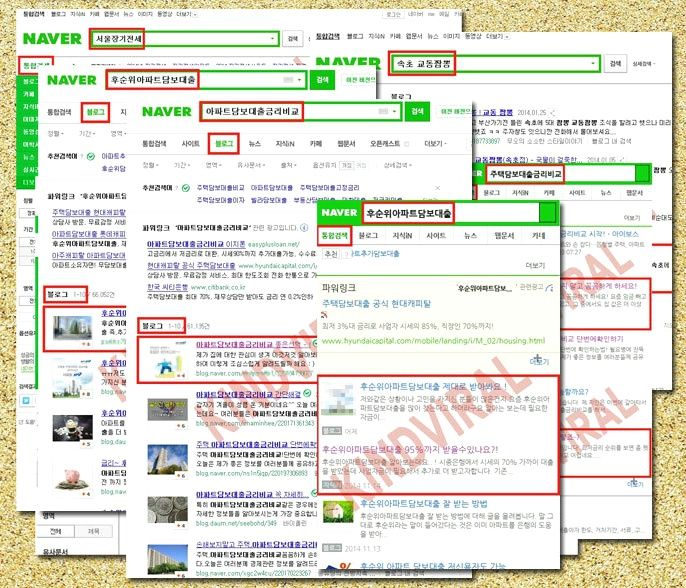686x588 pixels.
Task: Open mobile result 후순위아파트담보대출 잘 받는 방법
Action: point(424,504)
